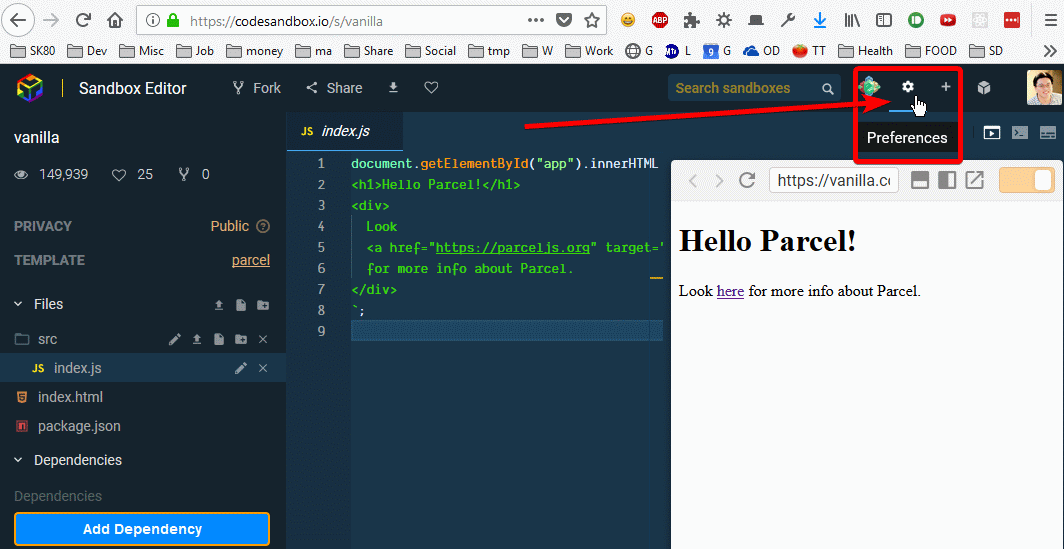The height and width of the screenshot is (549, 1064).
Task: Open index.html in the file tree
Action: [70, 397]
